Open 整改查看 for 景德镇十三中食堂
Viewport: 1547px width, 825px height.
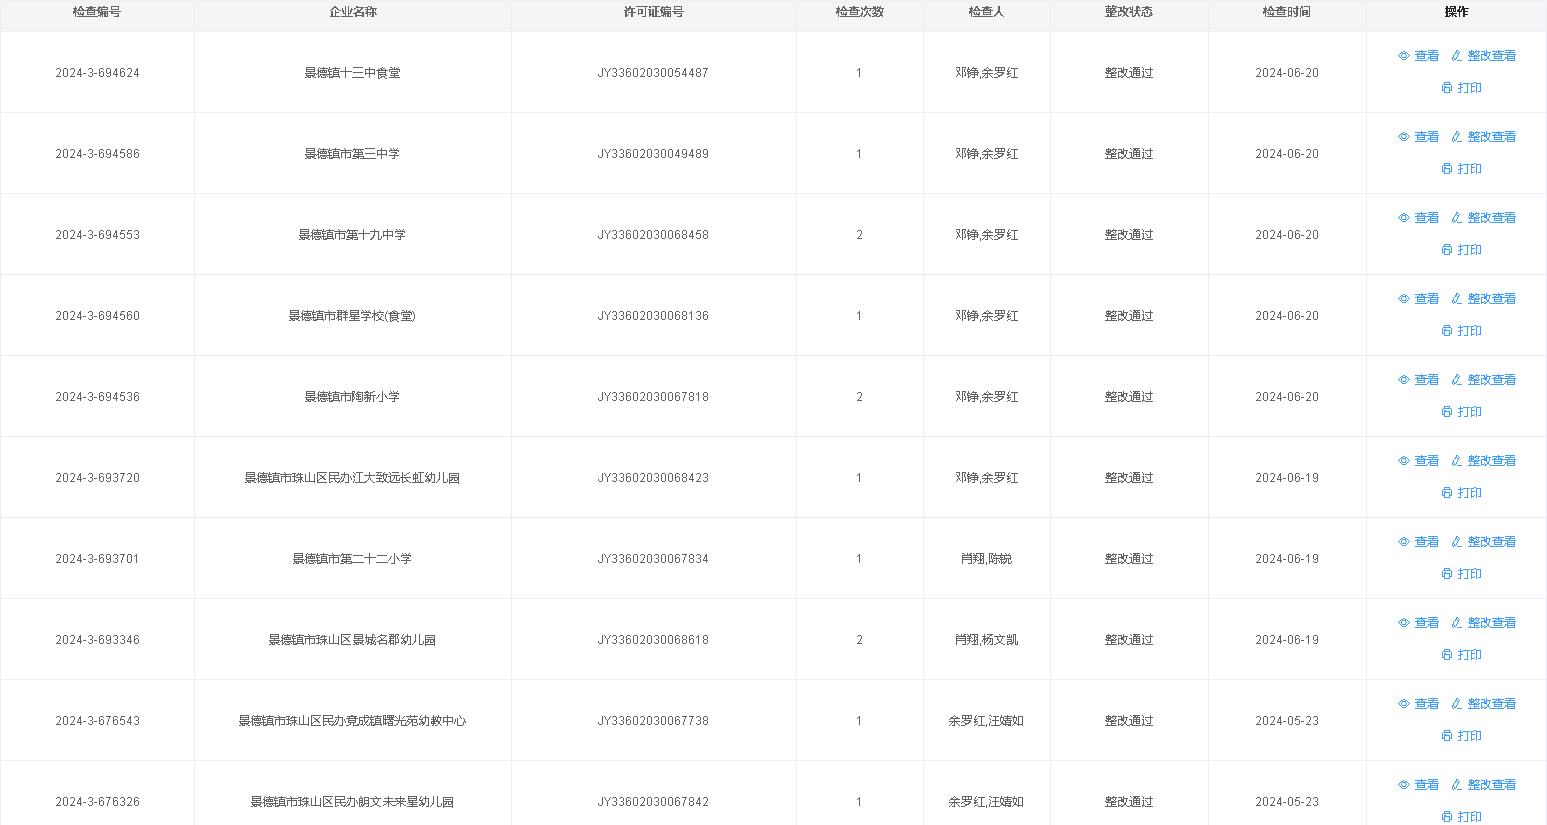click(x=1491, y=56)
